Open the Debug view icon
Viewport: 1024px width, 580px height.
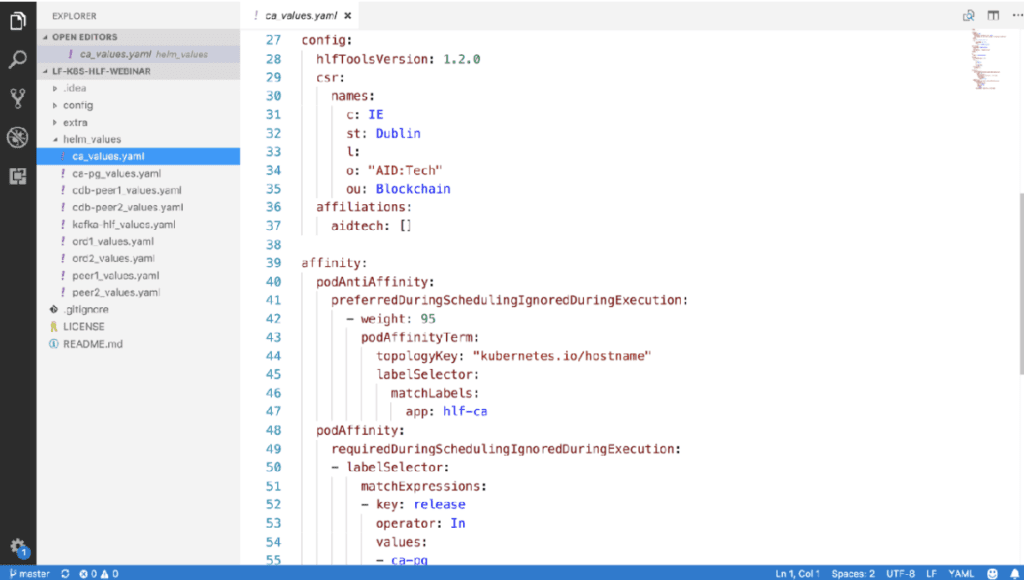coord(17,137)
